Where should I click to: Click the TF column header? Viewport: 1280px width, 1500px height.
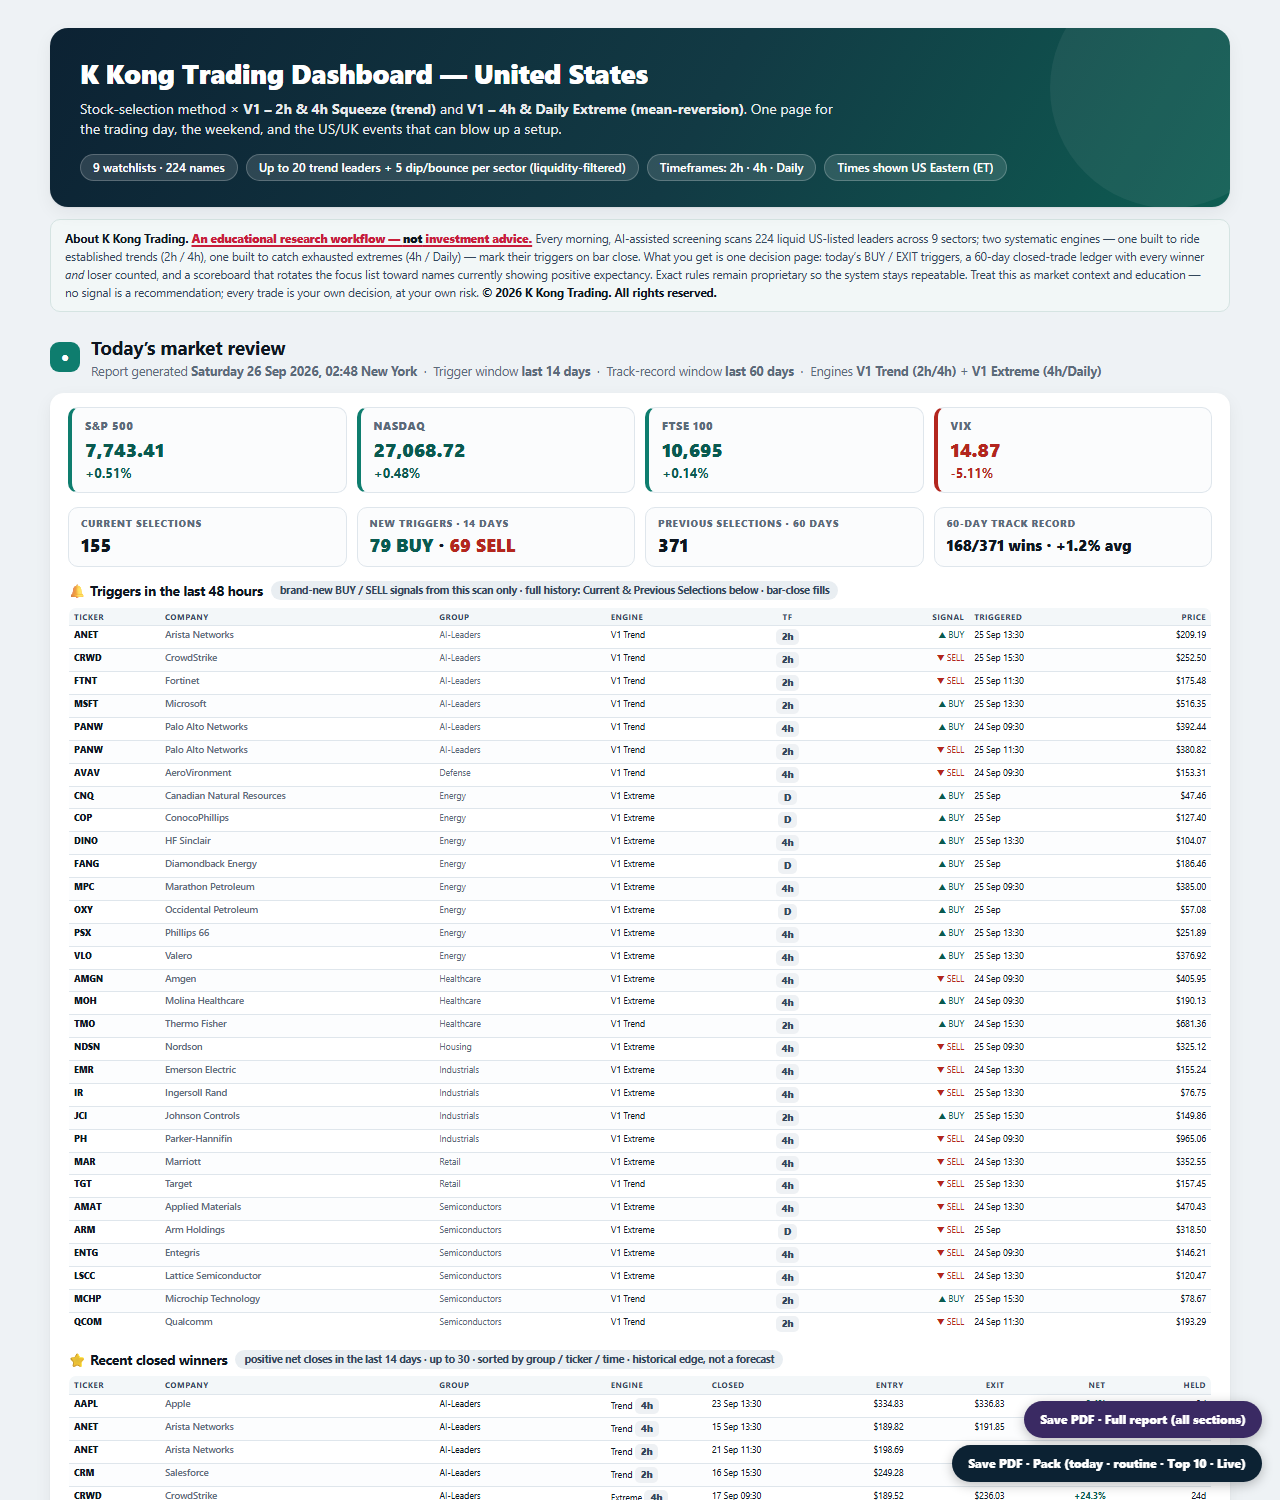(x=787, y=617)
